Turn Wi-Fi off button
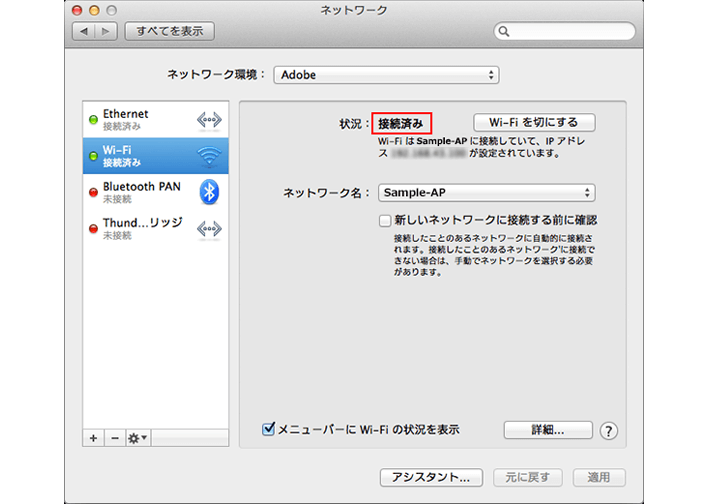This screenshot has height=504, width=710. tap(533, 122)
